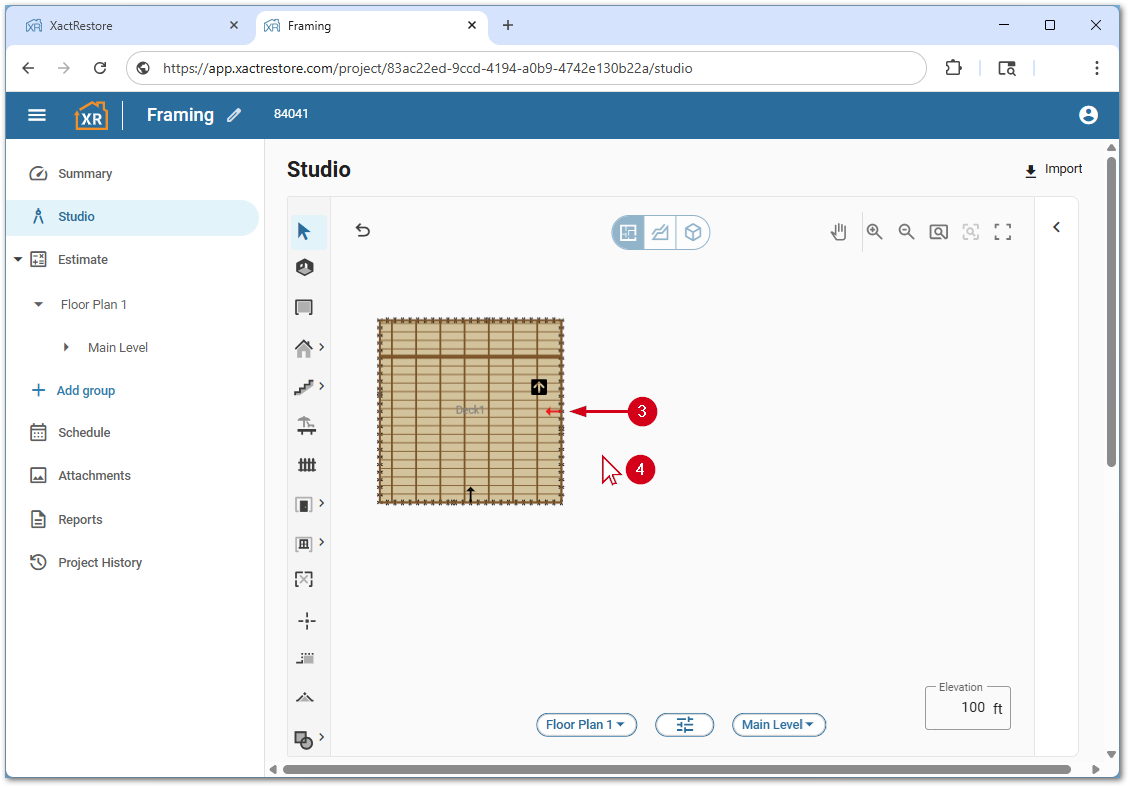Switch to floor plan 2D view
Viewport: 1129px width, 787px height.
(629, 233)
